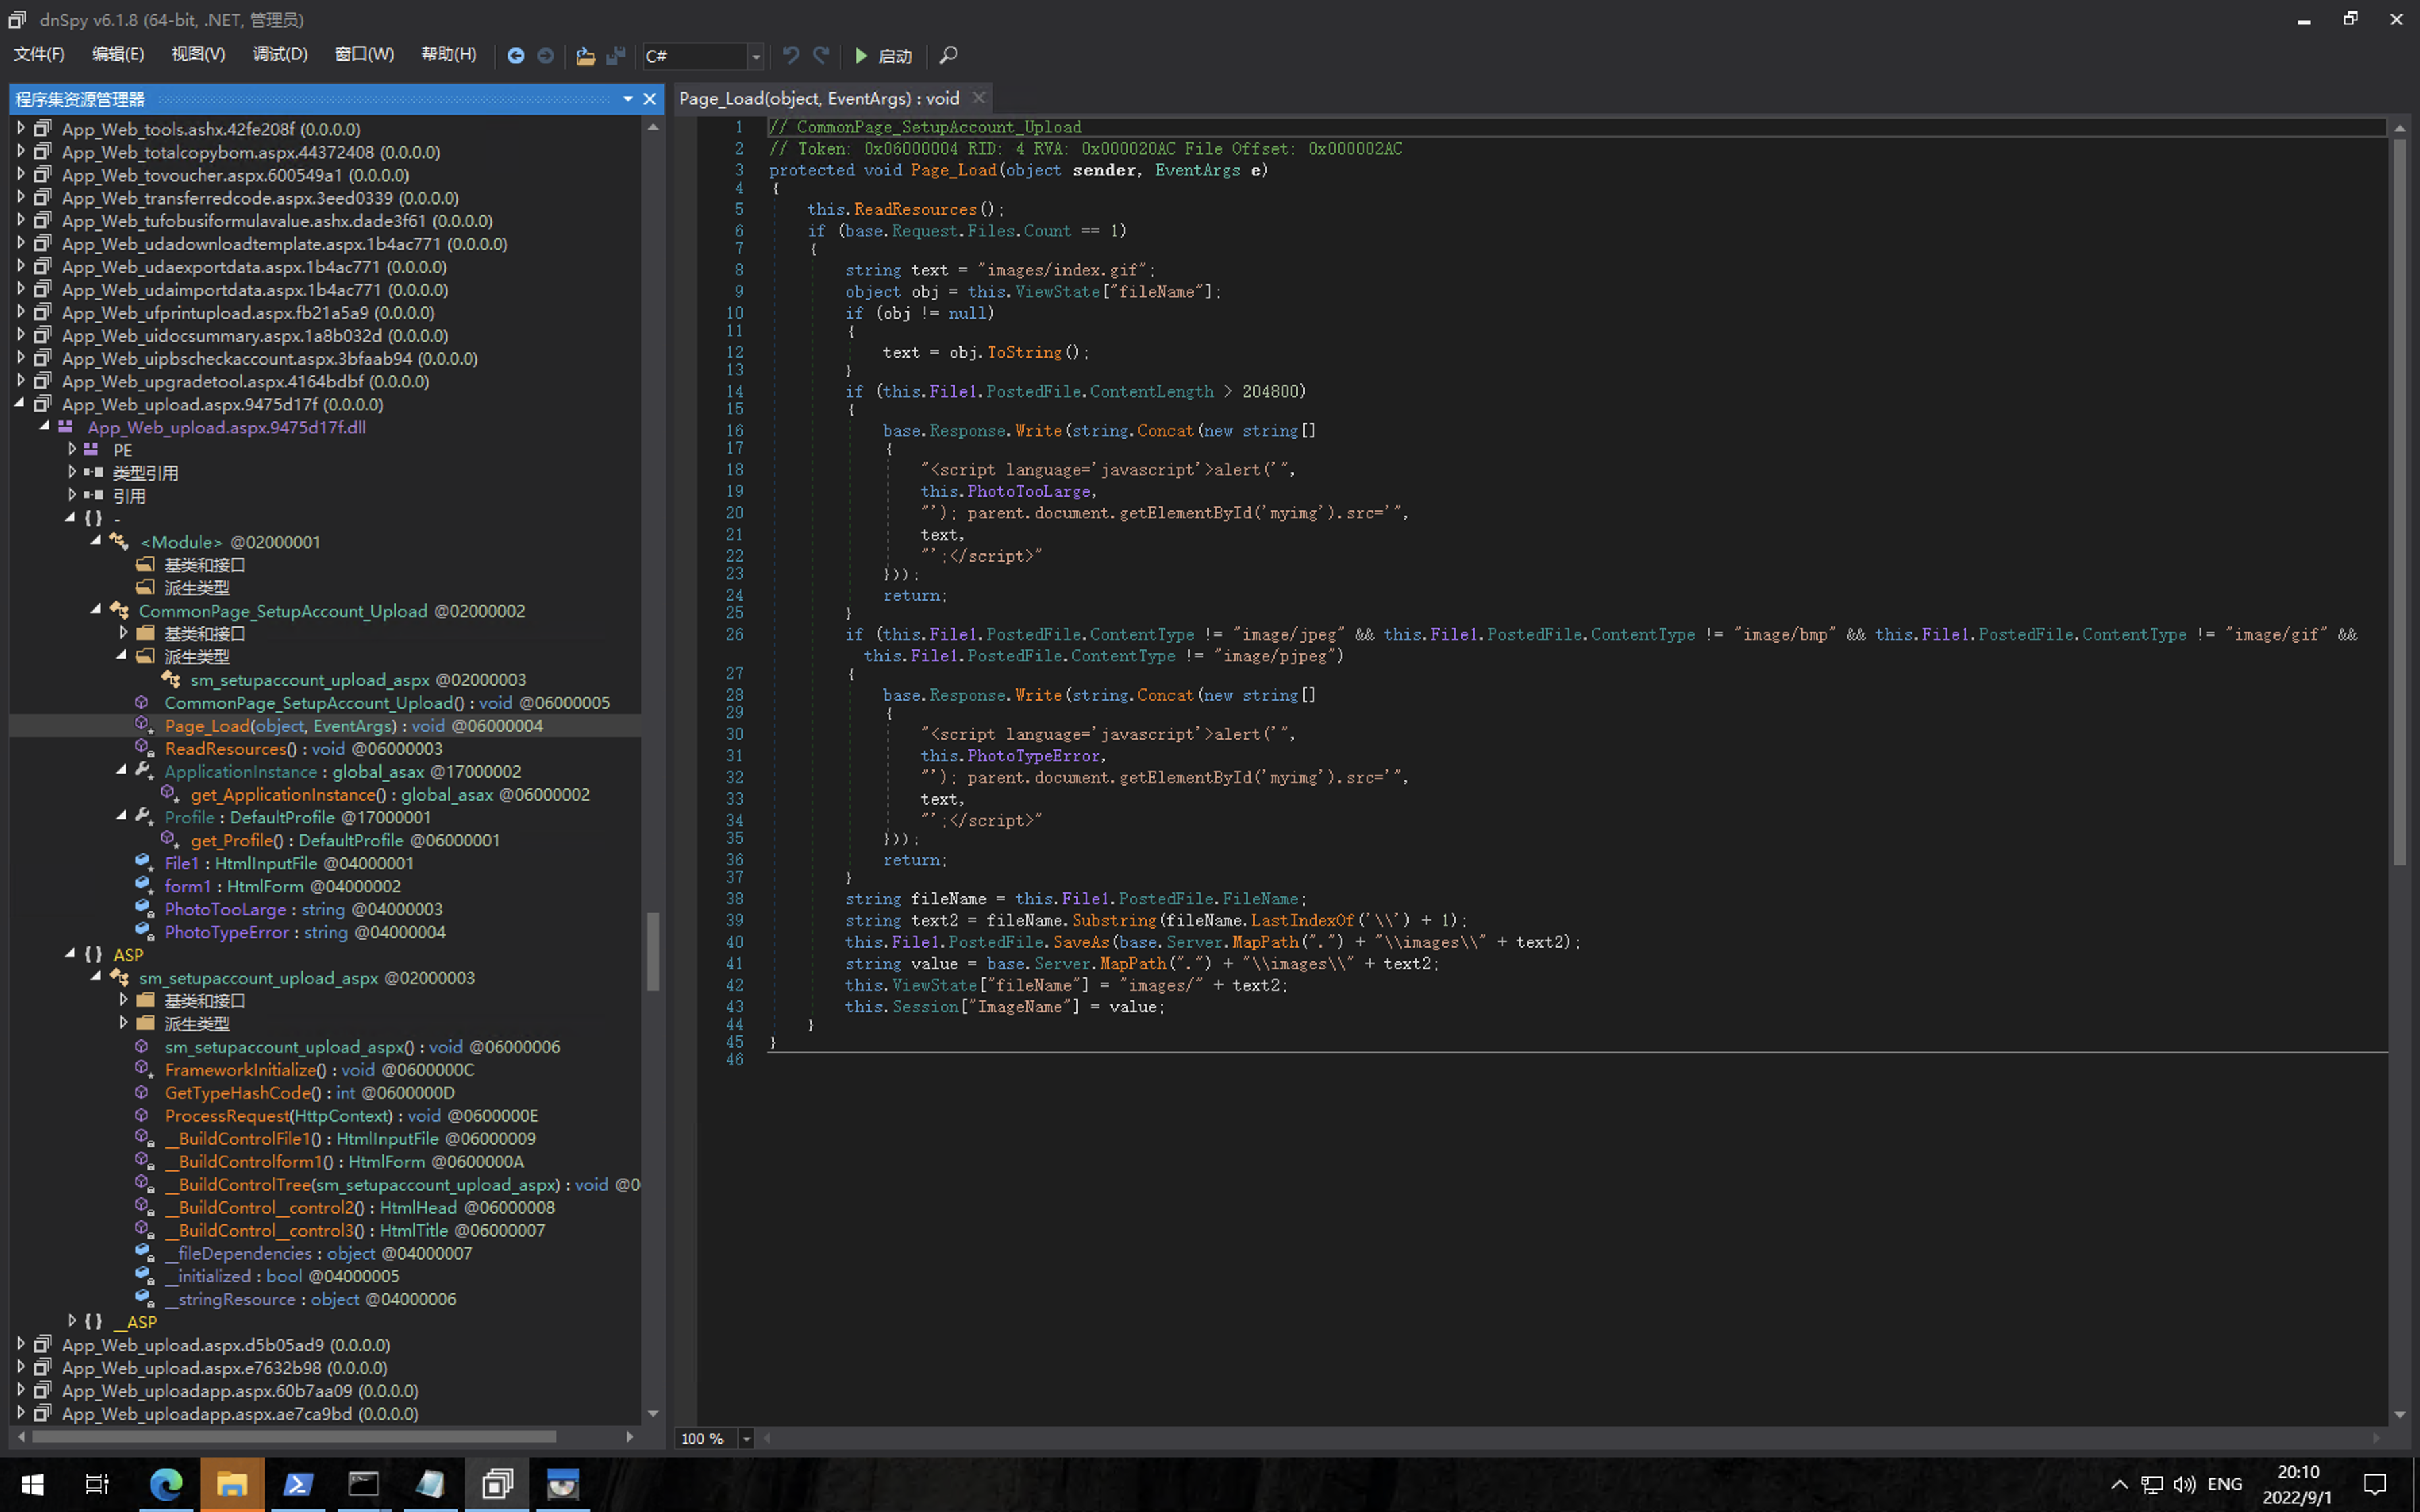Click the ReadResources link in code

point(914,209)
